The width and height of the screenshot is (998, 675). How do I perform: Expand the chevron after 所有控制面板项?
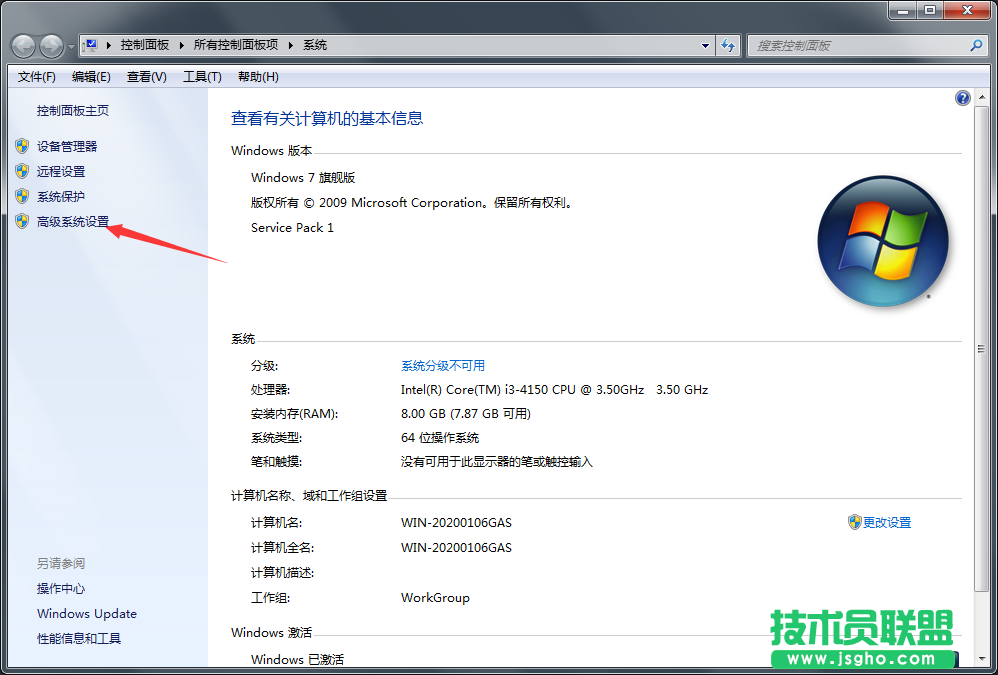(x=292, y=45)
